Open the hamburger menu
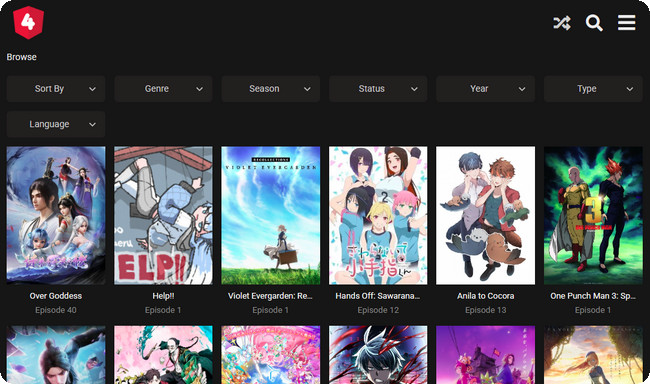Viewport: 650px width, 384px height. [626, 23]
